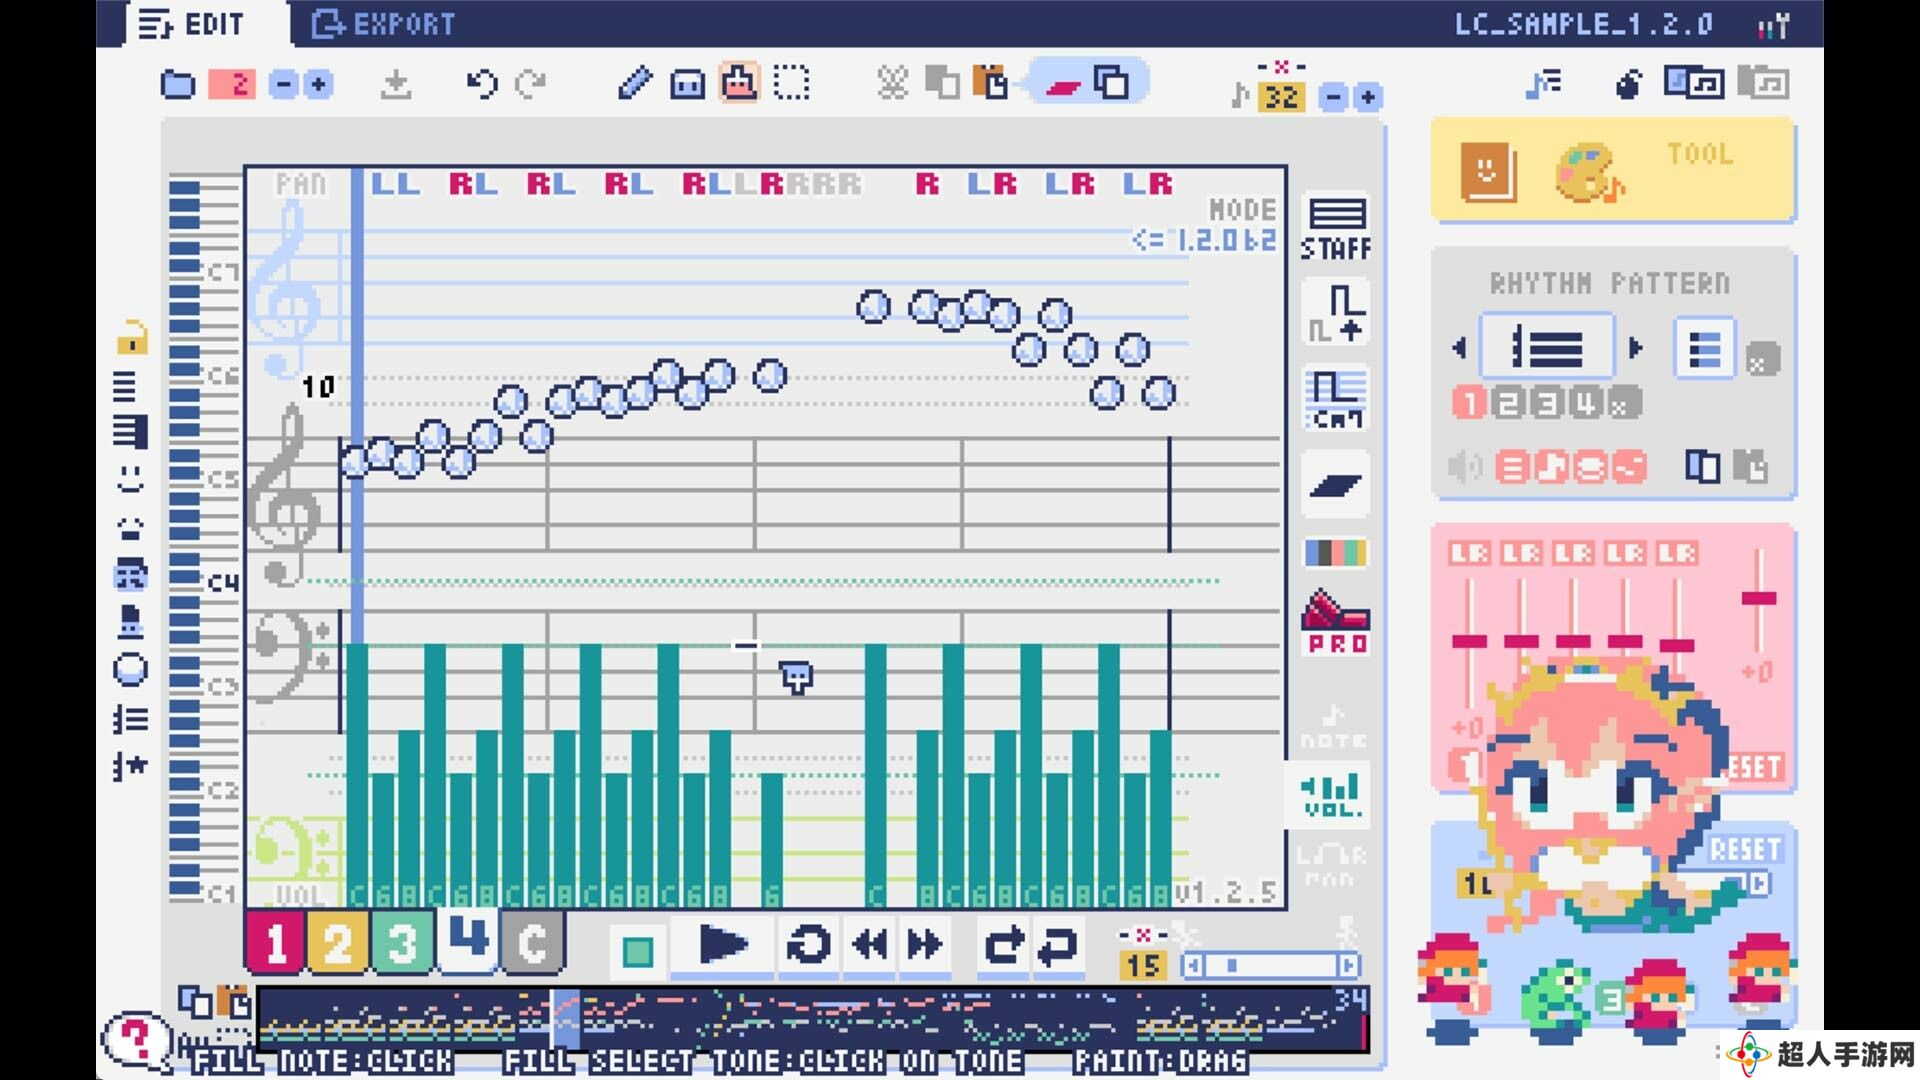Viewport: 1920px width, 1080px height.
Task: Expand the rhythm pattern list view
Action: pyautogui.click(x=1706, y=348)
